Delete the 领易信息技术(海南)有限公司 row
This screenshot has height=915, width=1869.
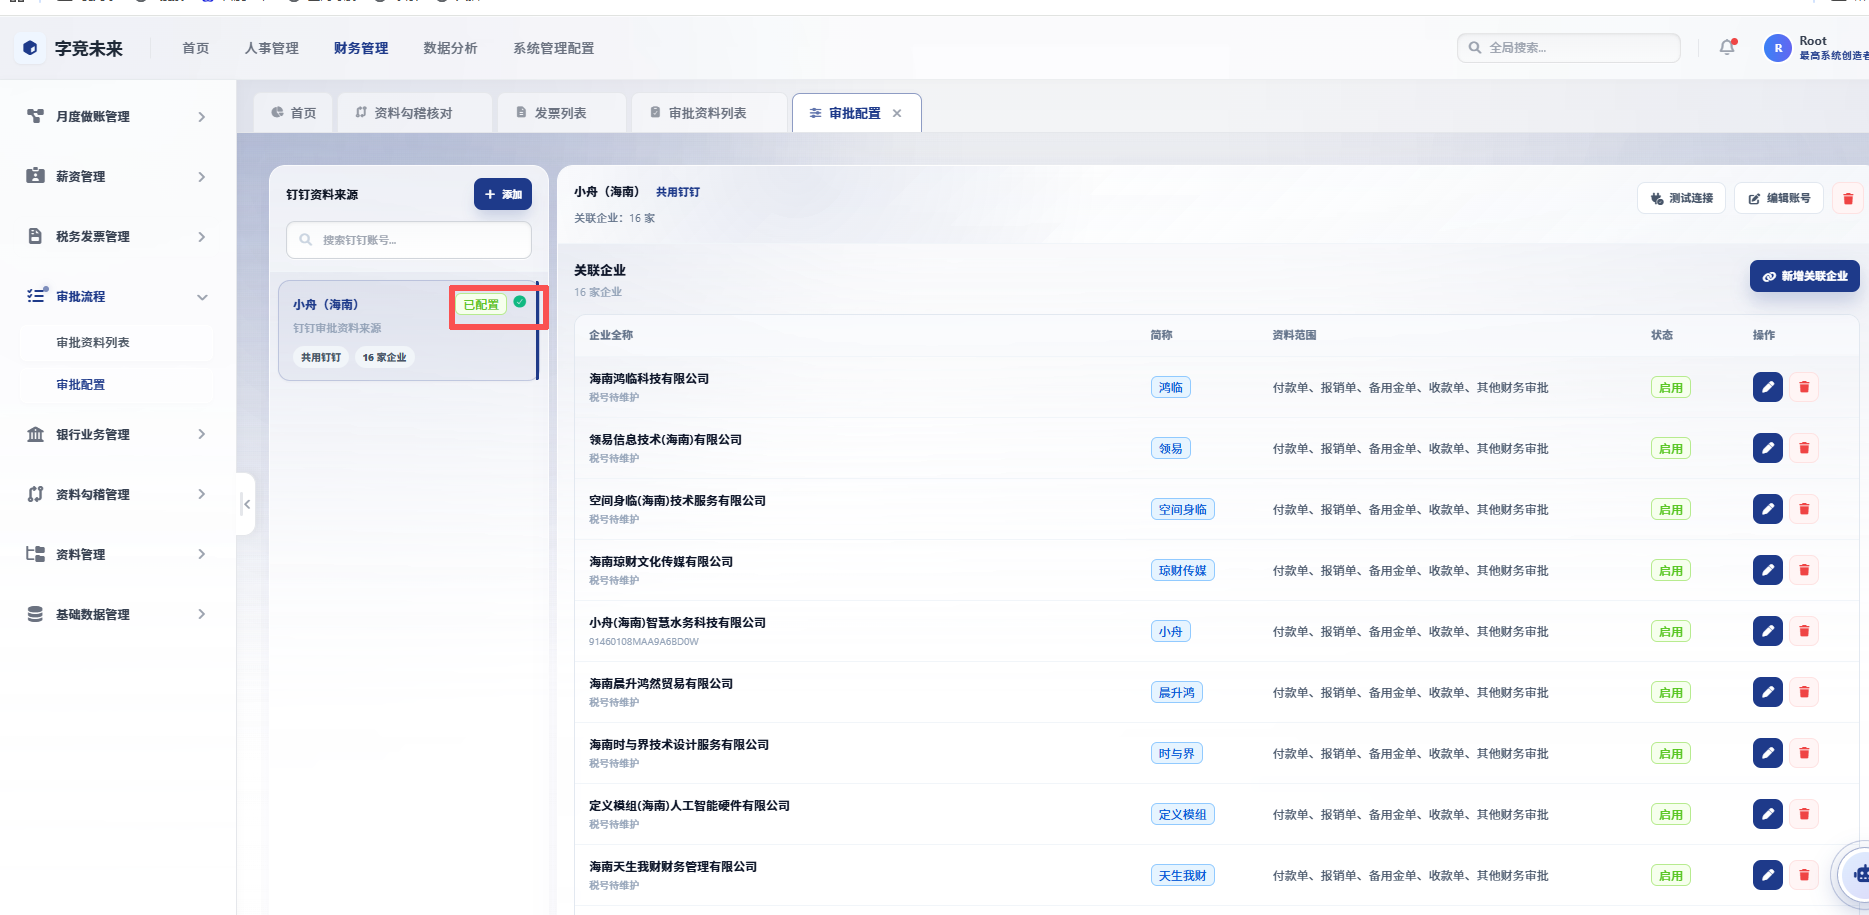(x=1804, y=448)
